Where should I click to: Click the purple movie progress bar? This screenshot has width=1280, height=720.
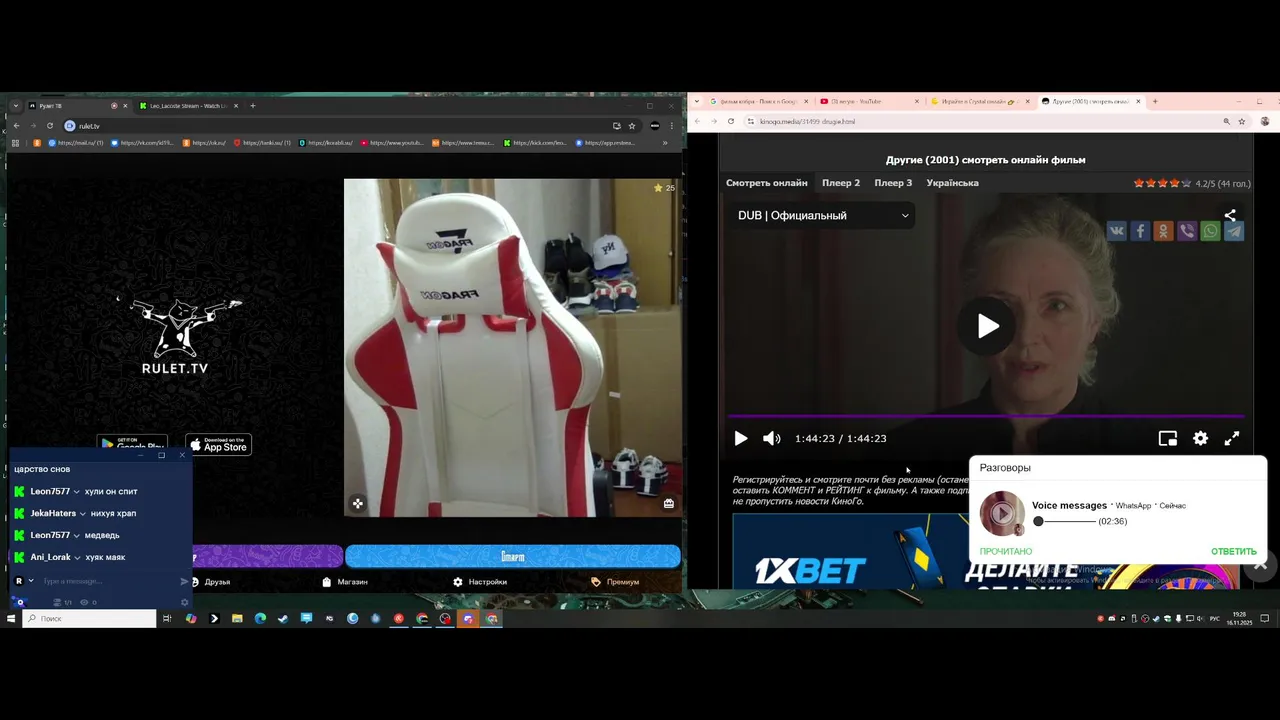[x=986, y=416]
